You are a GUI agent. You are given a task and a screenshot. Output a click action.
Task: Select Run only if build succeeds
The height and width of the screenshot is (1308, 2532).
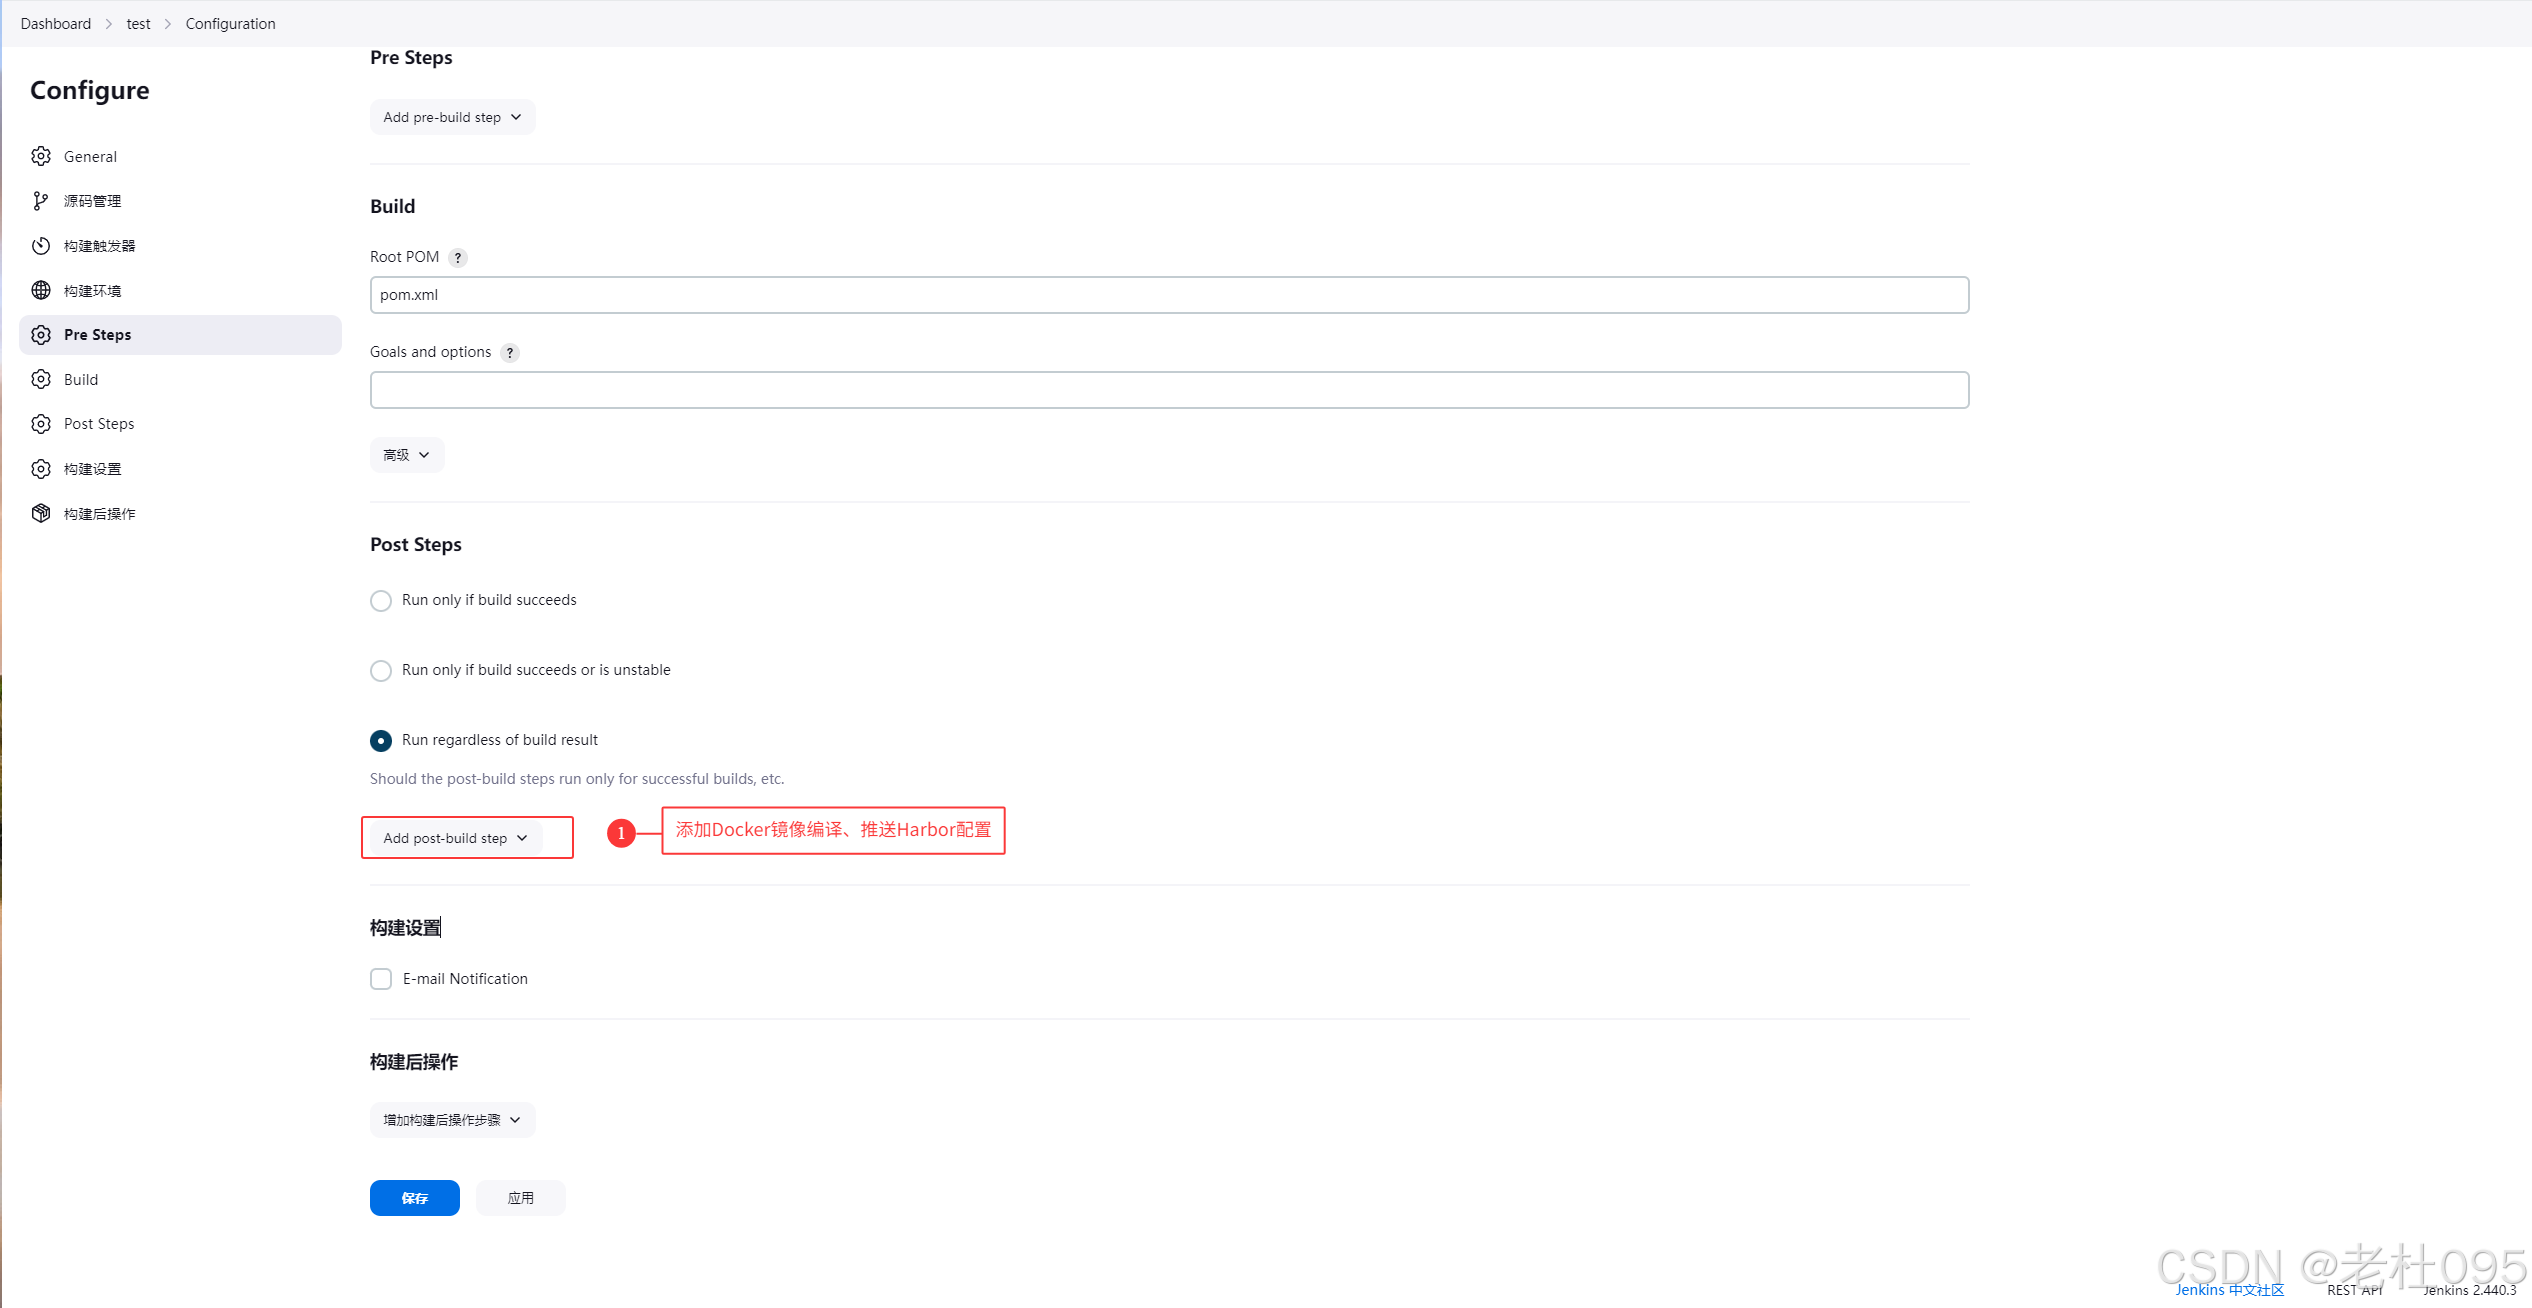coord(381,601)
